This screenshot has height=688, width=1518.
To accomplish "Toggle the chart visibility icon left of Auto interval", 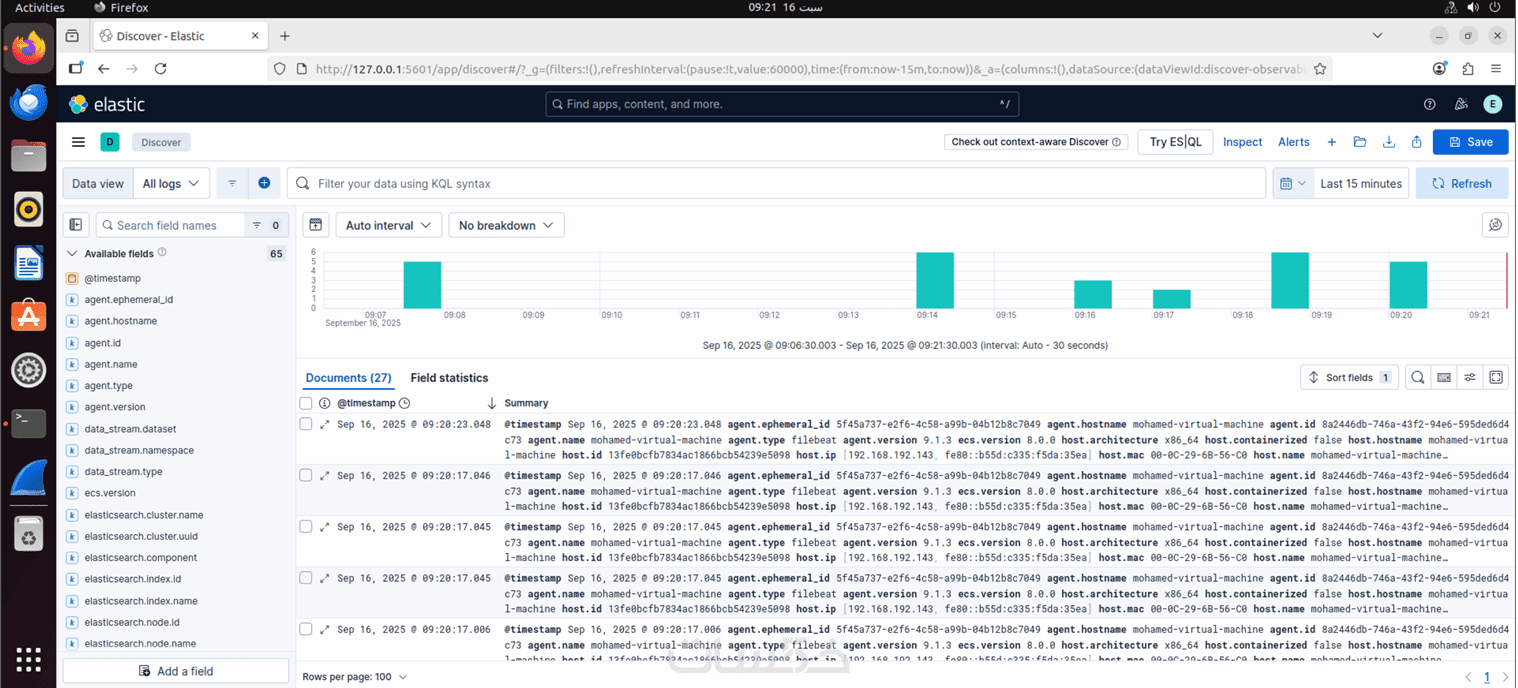I will tap(315, 225).
